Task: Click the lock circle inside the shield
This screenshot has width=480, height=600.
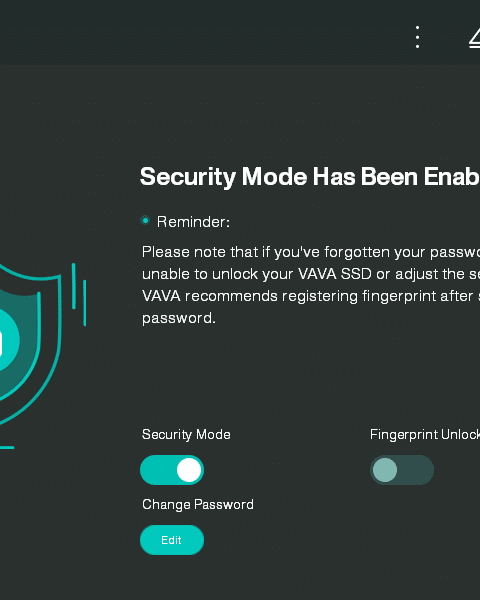Action: click(x=8, y=340)
